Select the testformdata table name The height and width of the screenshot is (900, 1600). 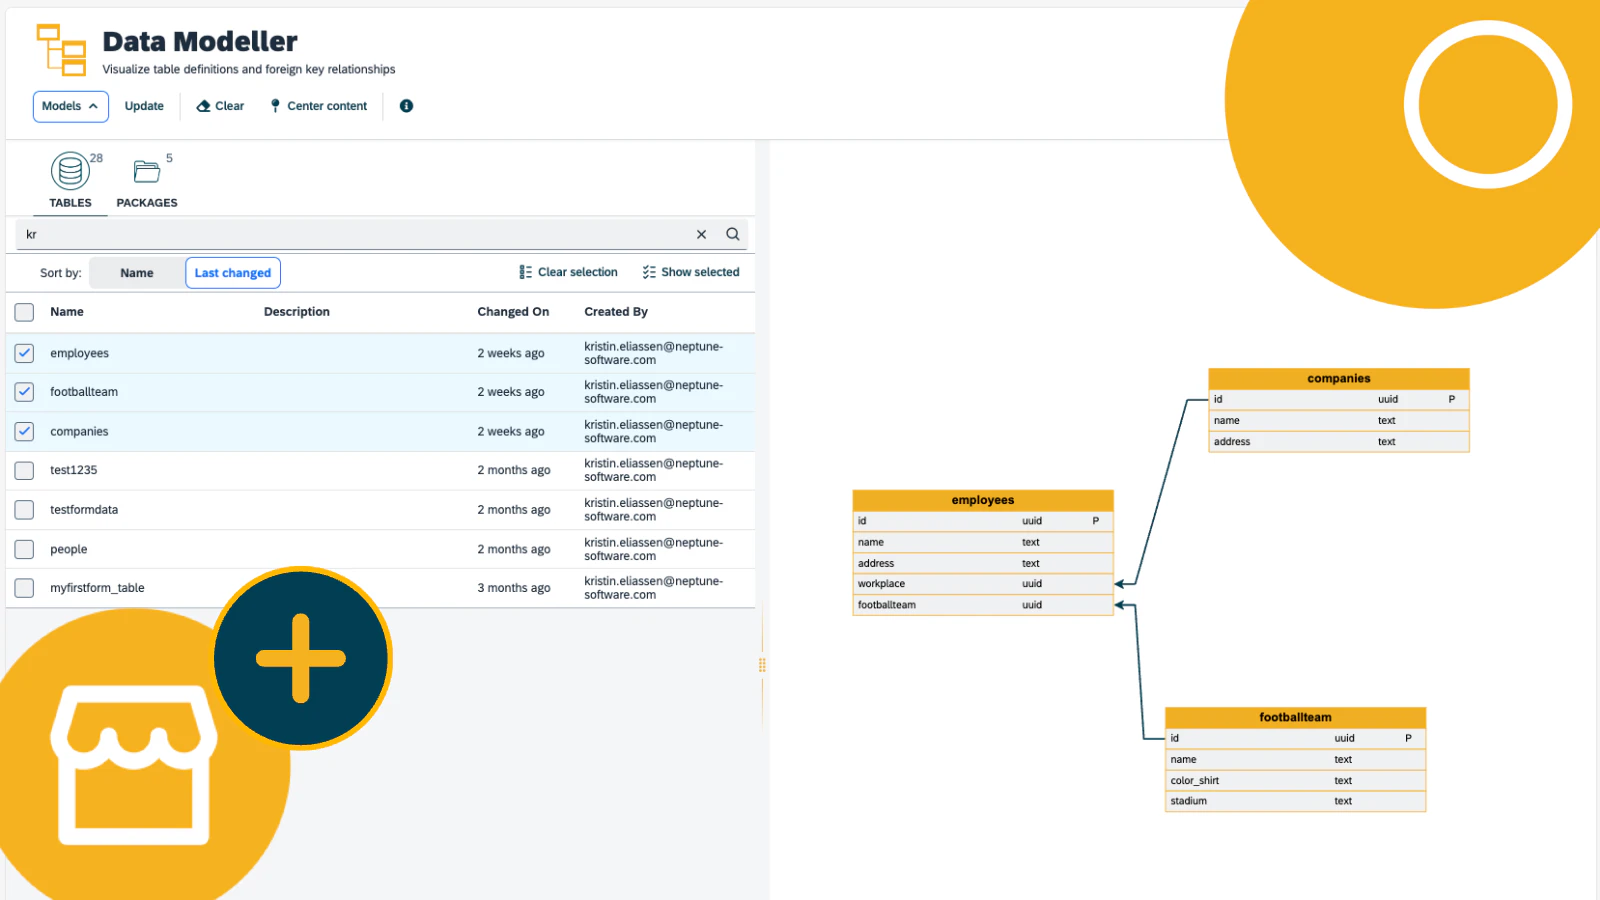[x=84, y=510]
